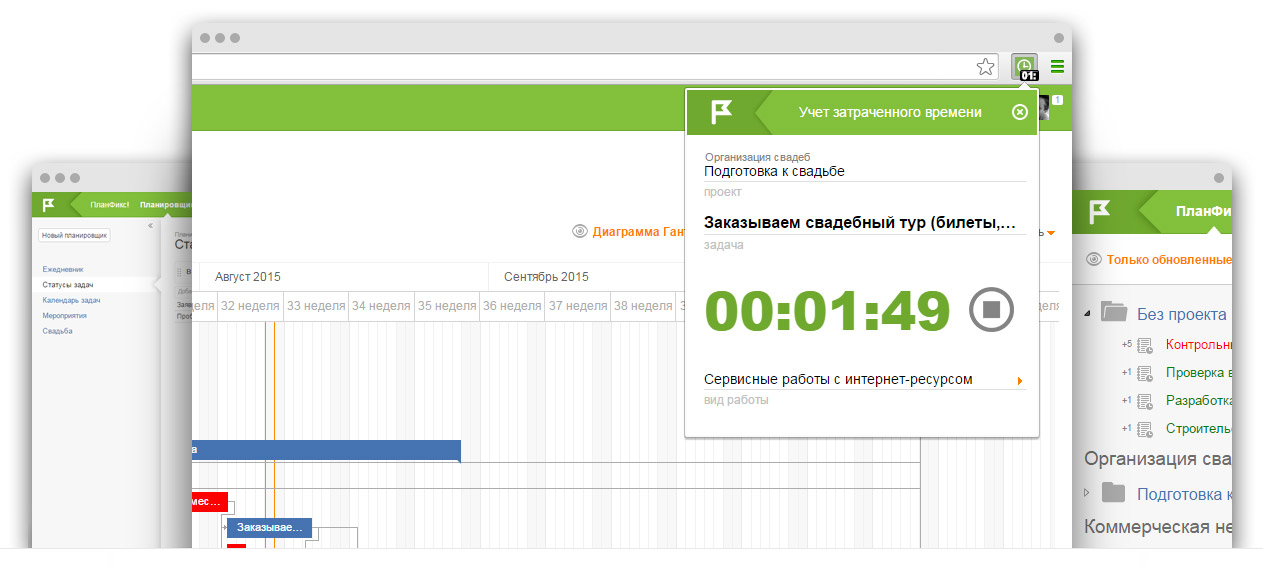
Task: Click the 'Только обновленные' filter label in right window
Action: point(1169,259)
